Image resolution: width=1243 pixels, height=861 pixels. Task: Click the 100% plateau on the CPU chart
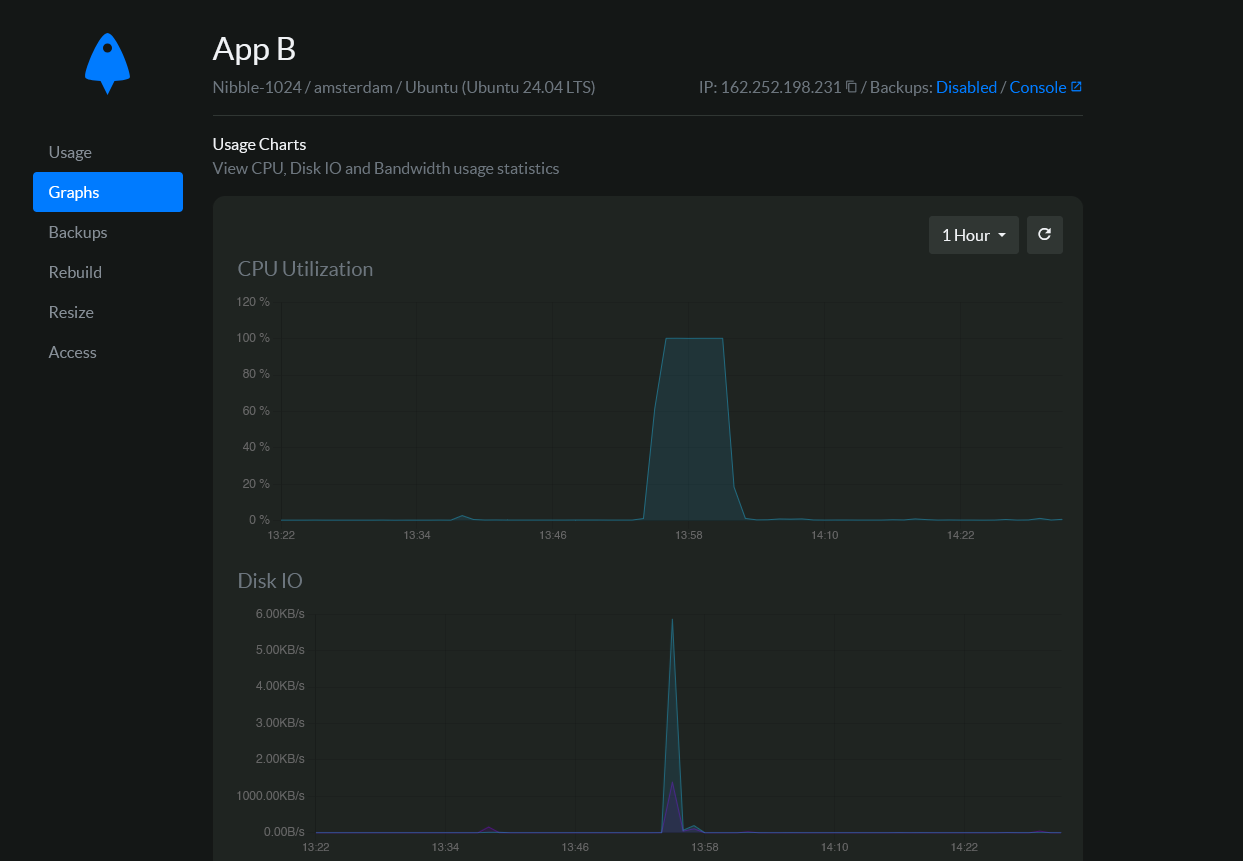point(694,339)
